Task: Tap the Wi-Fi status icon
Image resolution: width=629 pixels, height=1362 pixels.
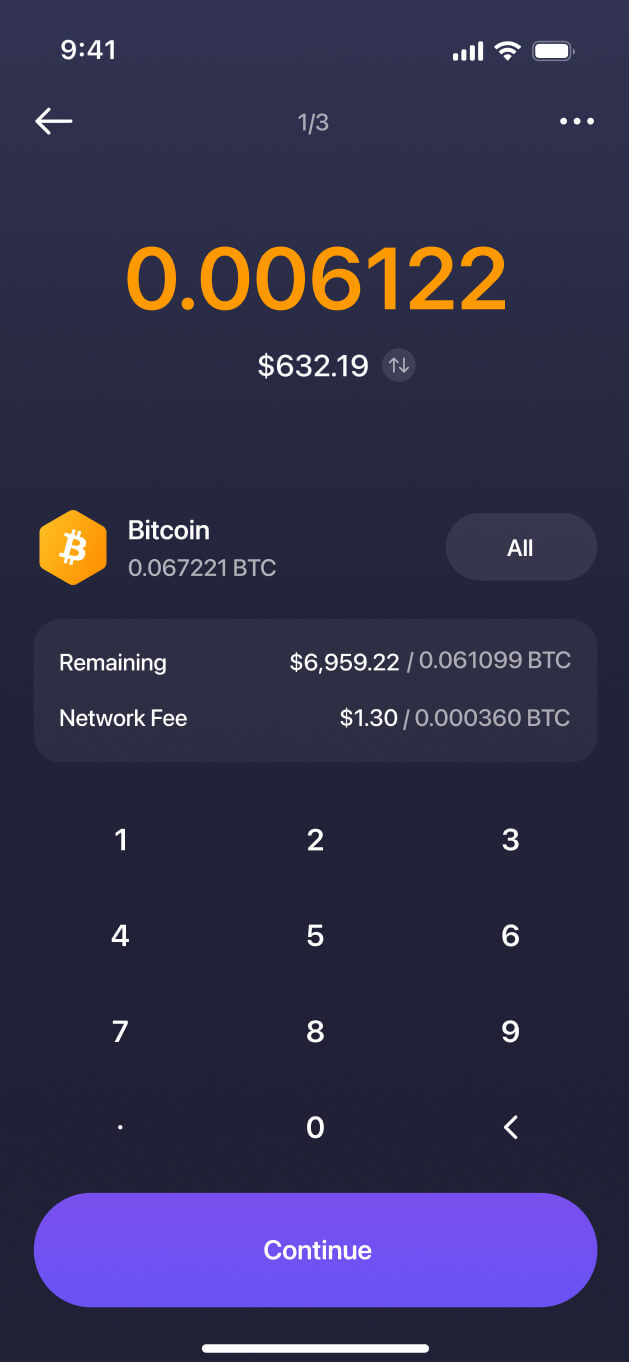Action: 508,51
